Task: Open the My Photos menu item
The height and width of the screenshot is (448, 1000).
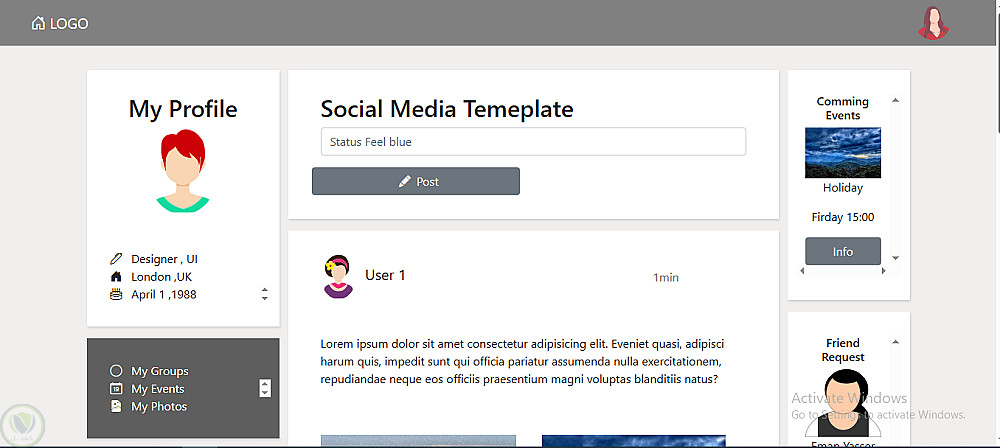Action: tap(159, 407)
